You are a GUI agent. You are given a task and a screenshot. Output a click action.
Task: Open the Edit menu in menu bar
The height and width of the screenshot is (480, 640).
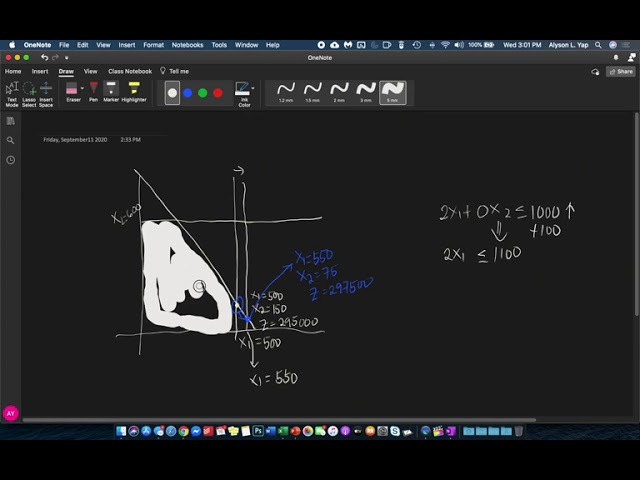click(82, 45)
